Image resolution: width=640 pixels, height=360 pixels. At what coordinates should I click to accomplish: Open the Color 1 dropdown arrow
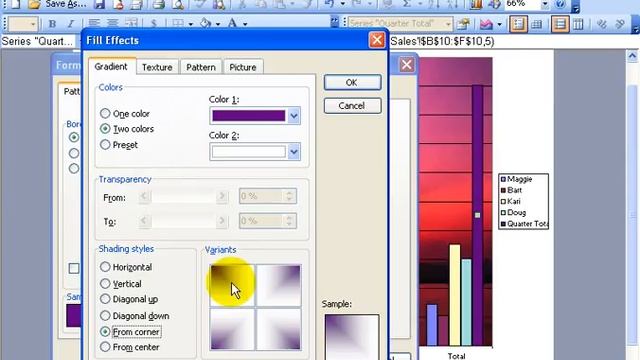click(294, 116)
